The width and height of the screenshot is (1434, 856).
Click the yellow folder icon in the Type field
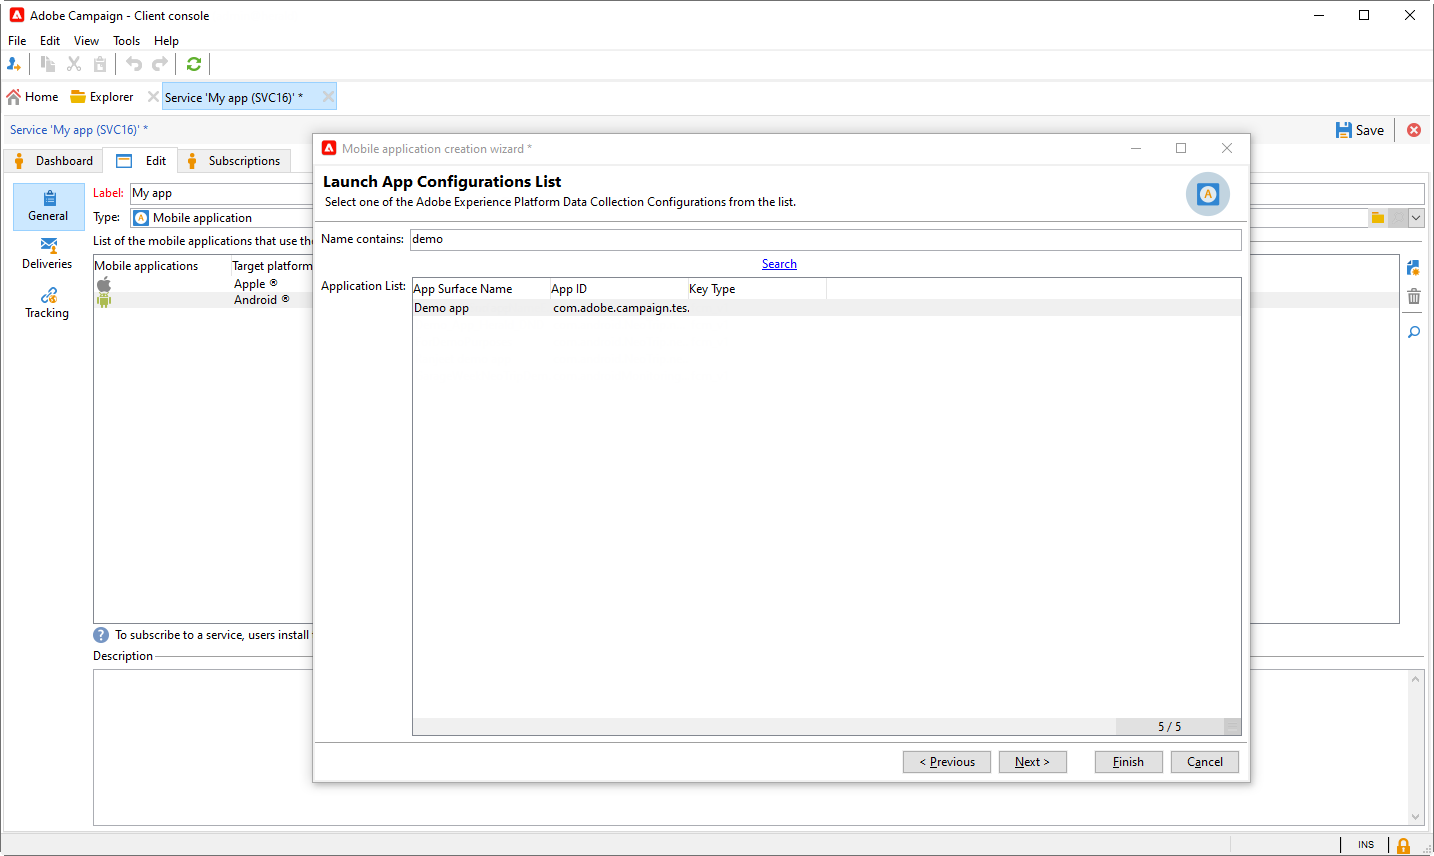coord(1378,218)
